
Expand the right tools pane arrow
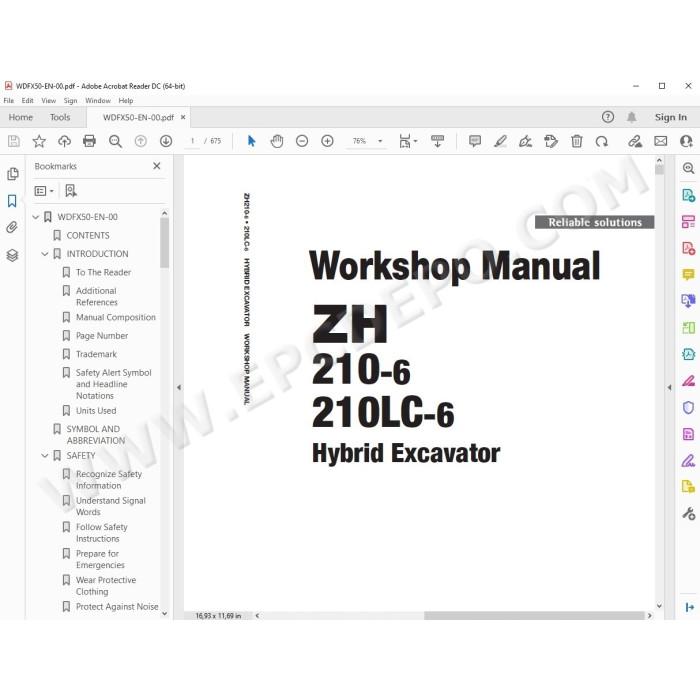(669, 388)
